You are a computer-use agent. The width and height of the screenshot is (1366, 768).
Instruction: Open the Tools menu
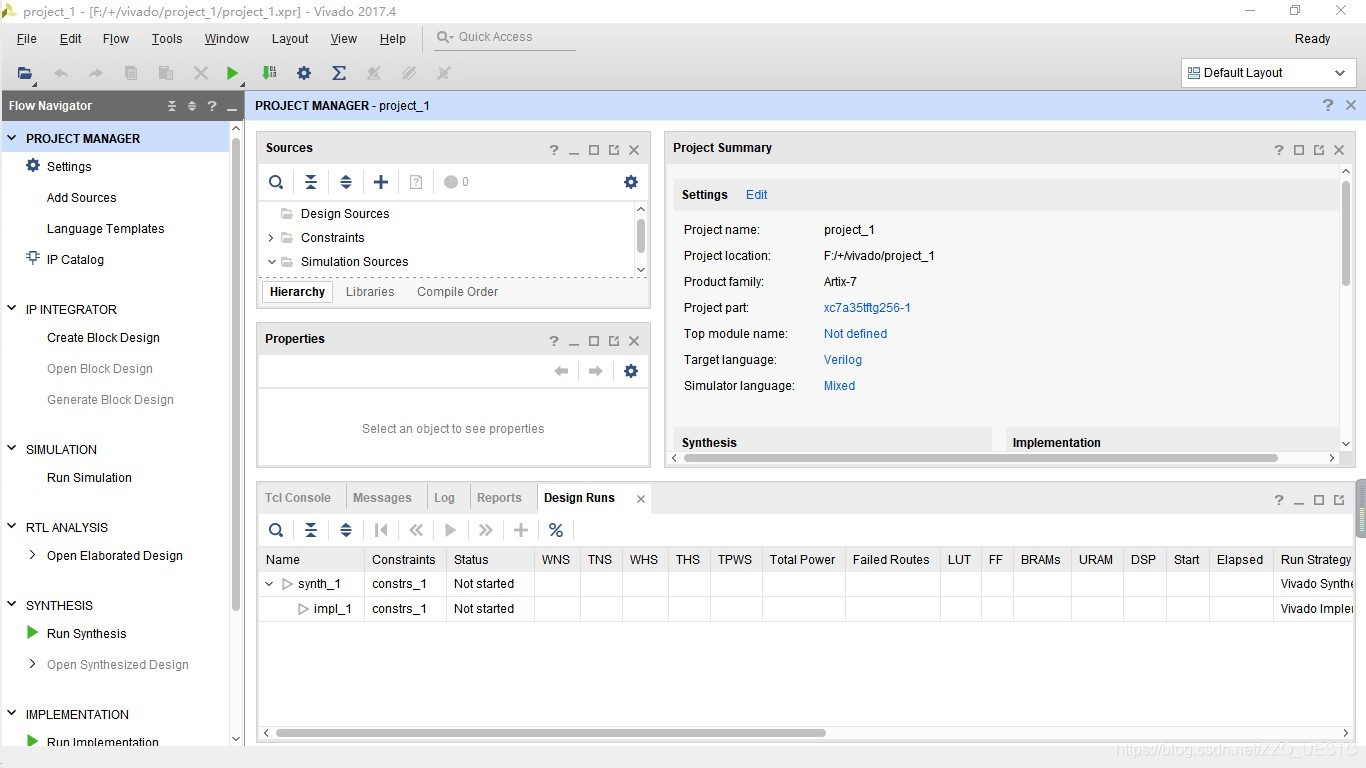click(167, 39)
